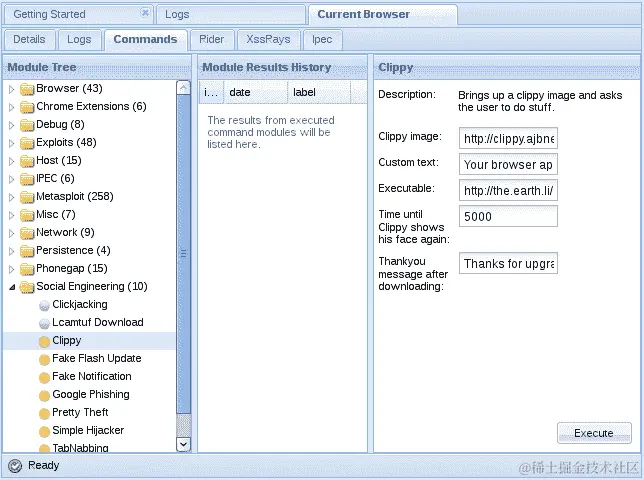Click the orange dot beside Pretty Theft
This screenshot has width=644, height=480.
coord(44,413)
